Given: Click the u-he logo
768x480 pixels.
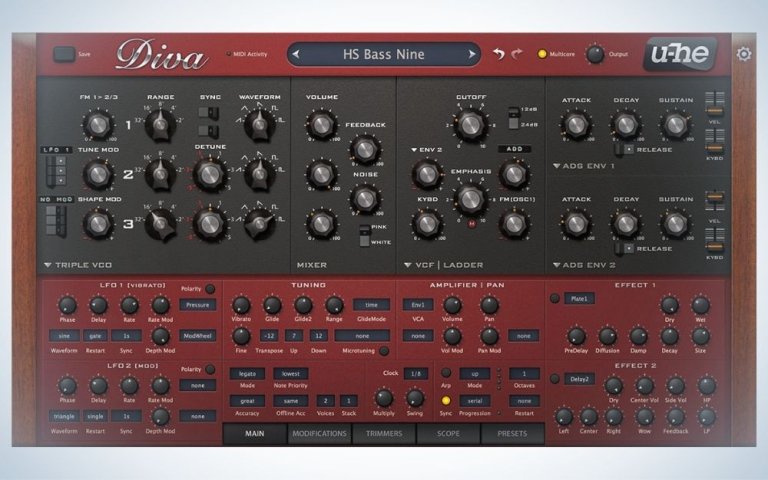Looking at the screenshot, I should tap(679, 53).
